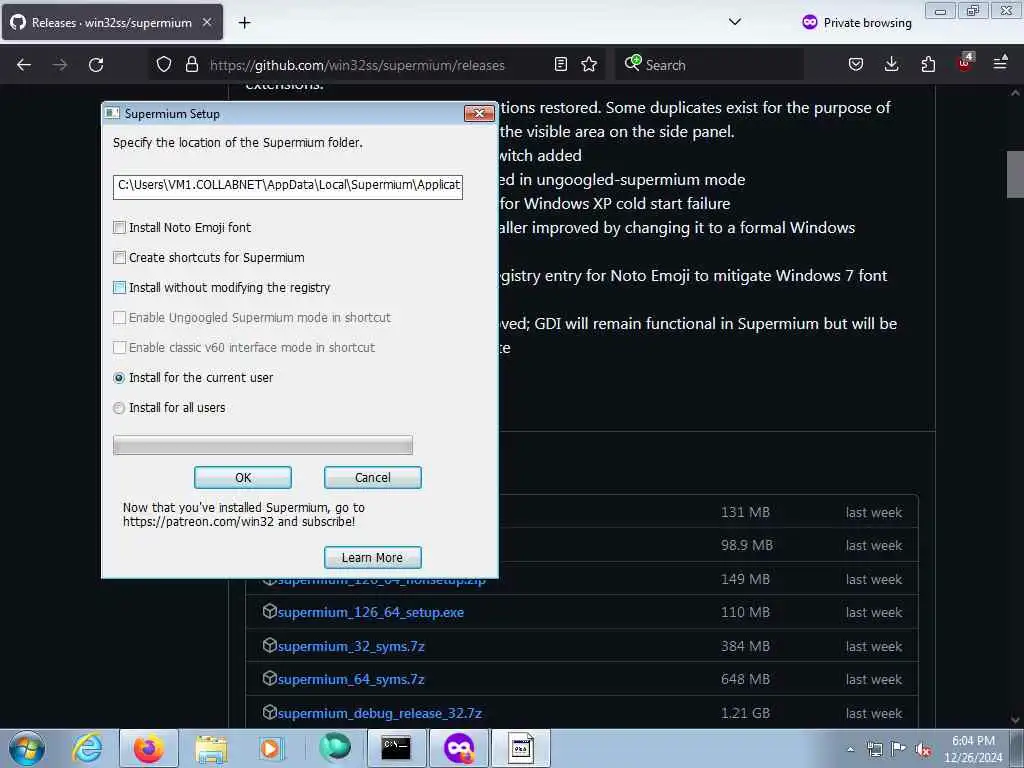Click Cancel in Supermium Setup

point(373,477)
